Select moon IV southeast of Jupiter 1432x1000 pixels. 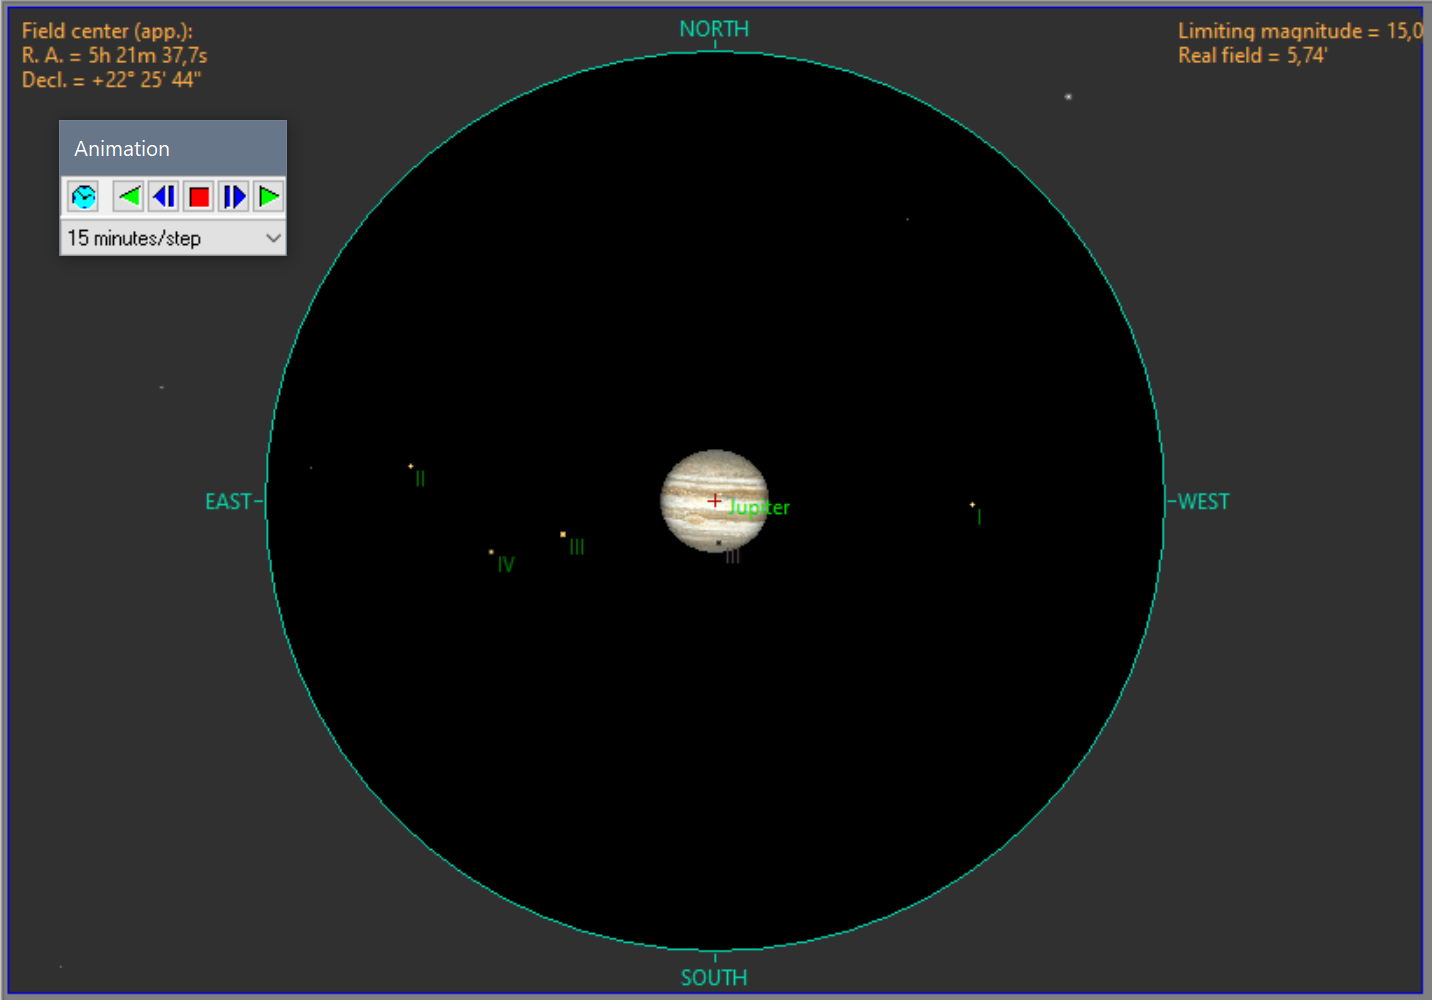point(491,552)
